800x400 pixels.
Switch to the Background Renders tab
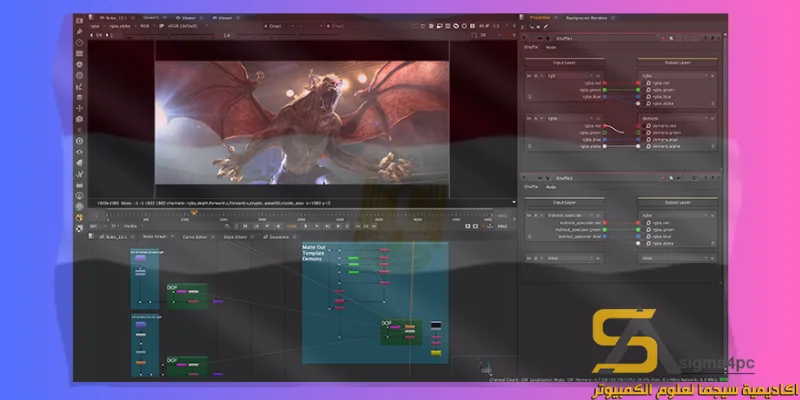pos(586,18)
